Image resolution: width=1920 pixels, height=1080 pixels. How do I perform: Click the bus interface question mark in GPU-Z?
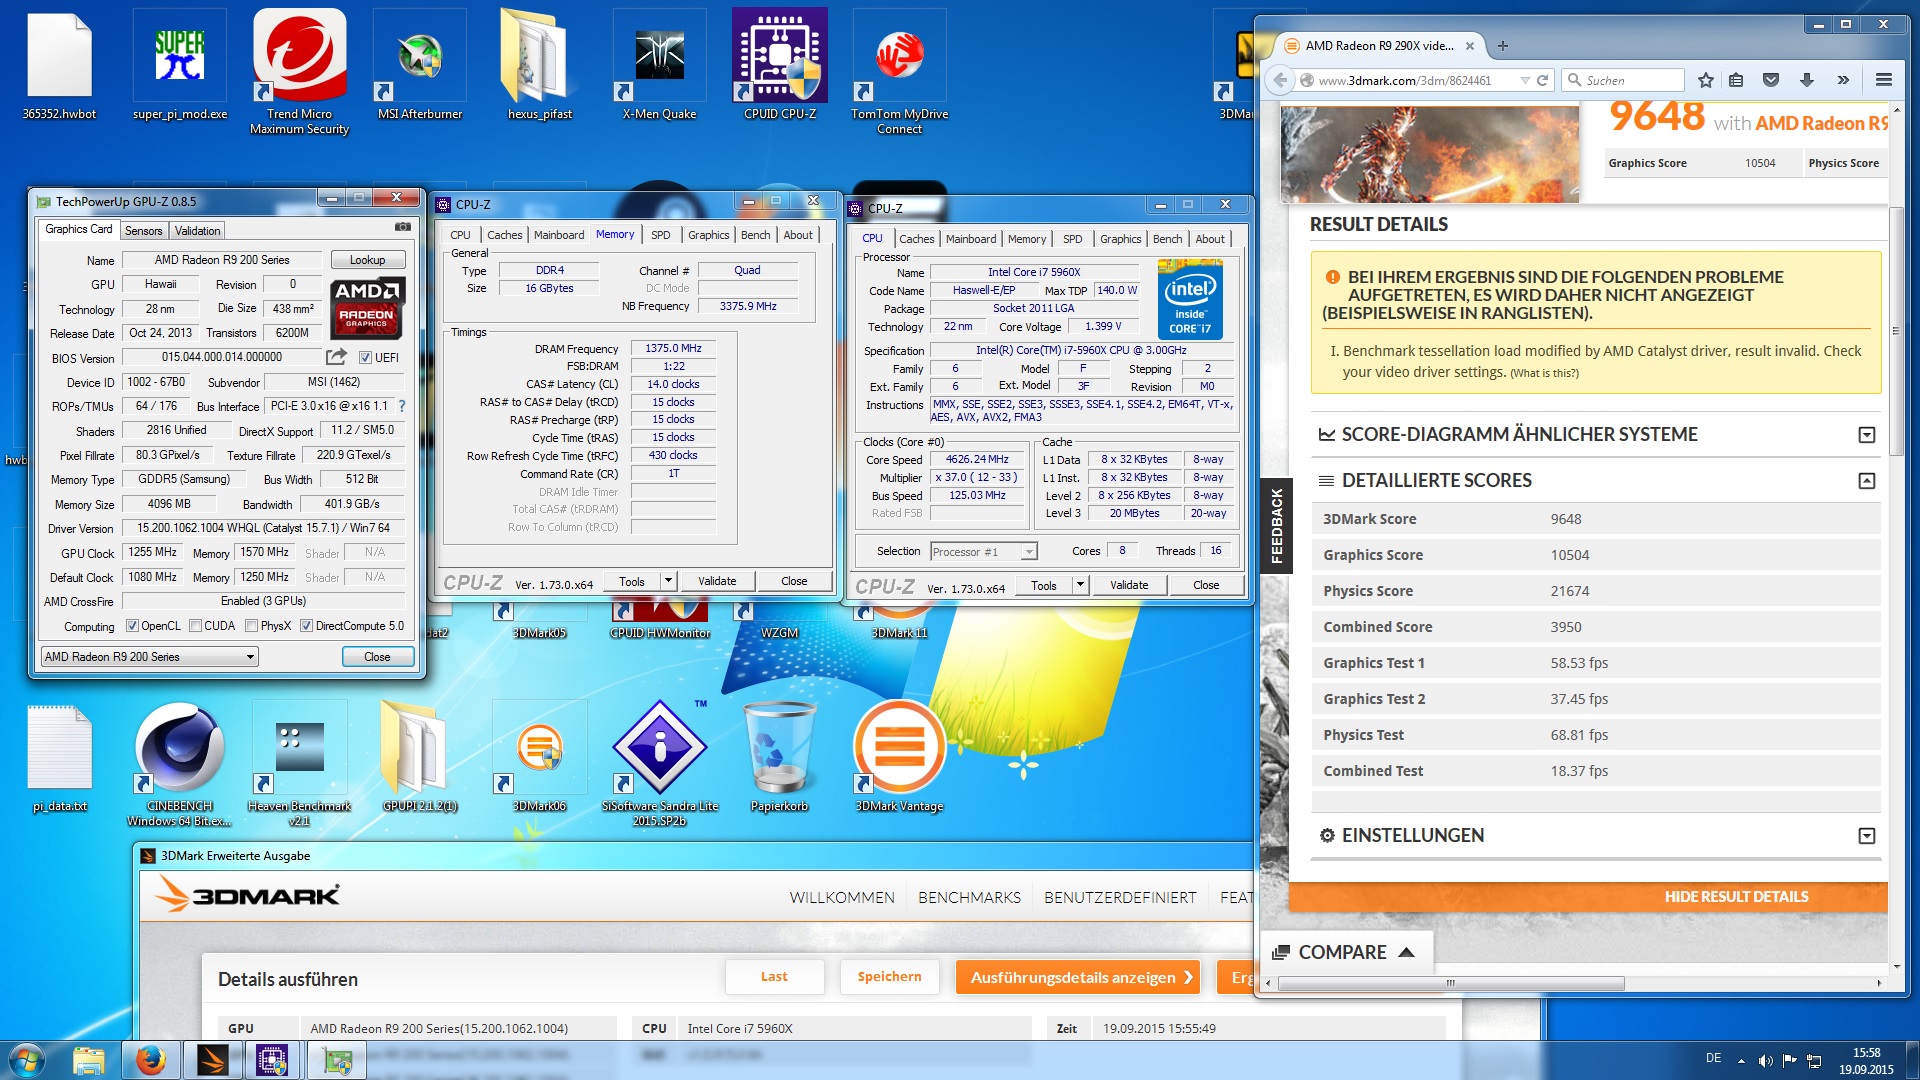(402, 406)
